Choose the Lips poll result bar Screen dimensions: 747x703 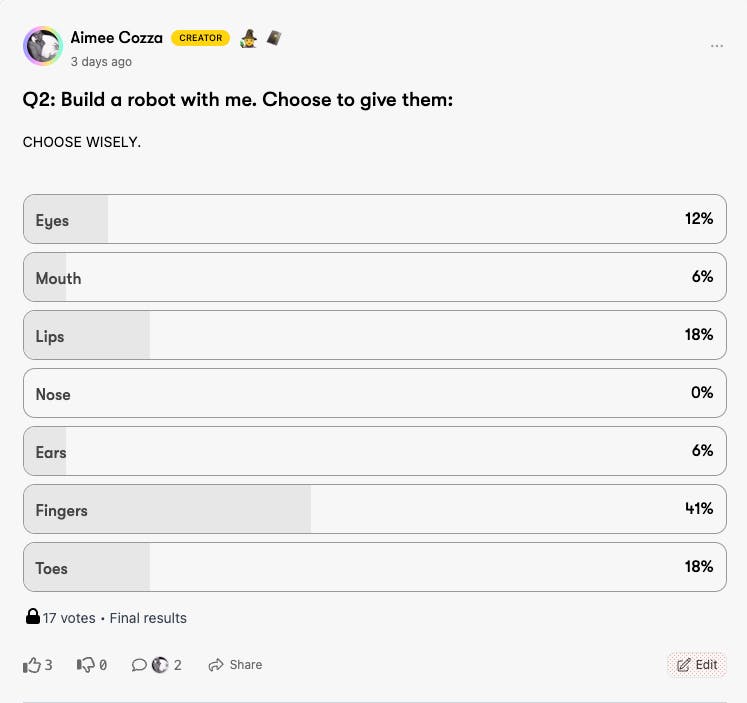(x=375, y=335)
